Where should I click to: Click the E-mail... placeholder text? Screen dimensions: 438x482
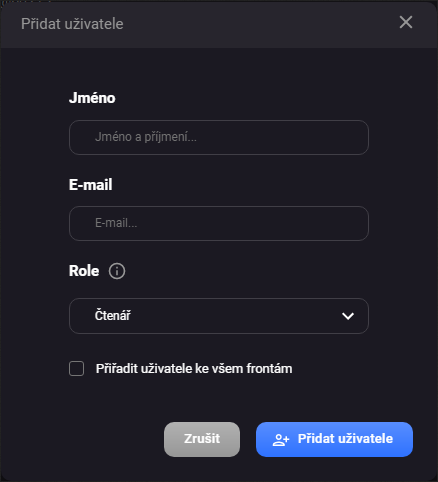pyautogui.click(x=116, y=223)
